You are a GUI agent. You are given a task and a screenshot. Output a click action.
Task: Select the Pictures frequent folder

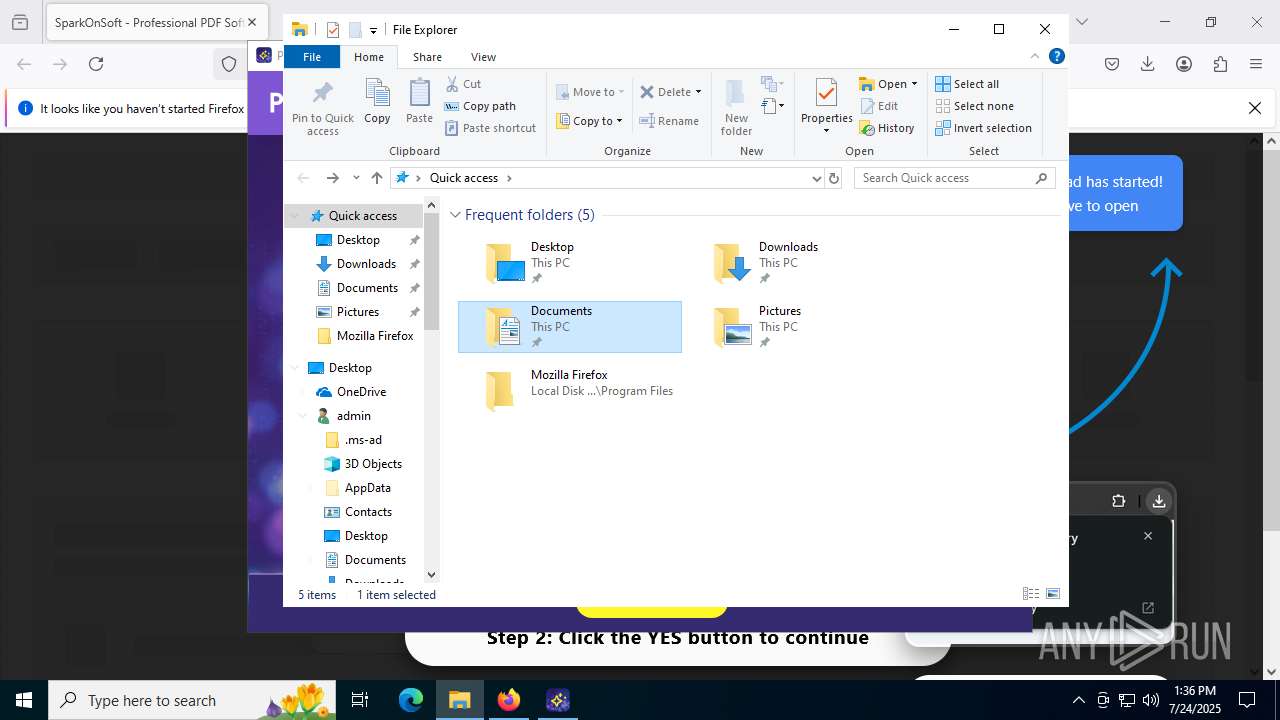click(x=798, y=327)
